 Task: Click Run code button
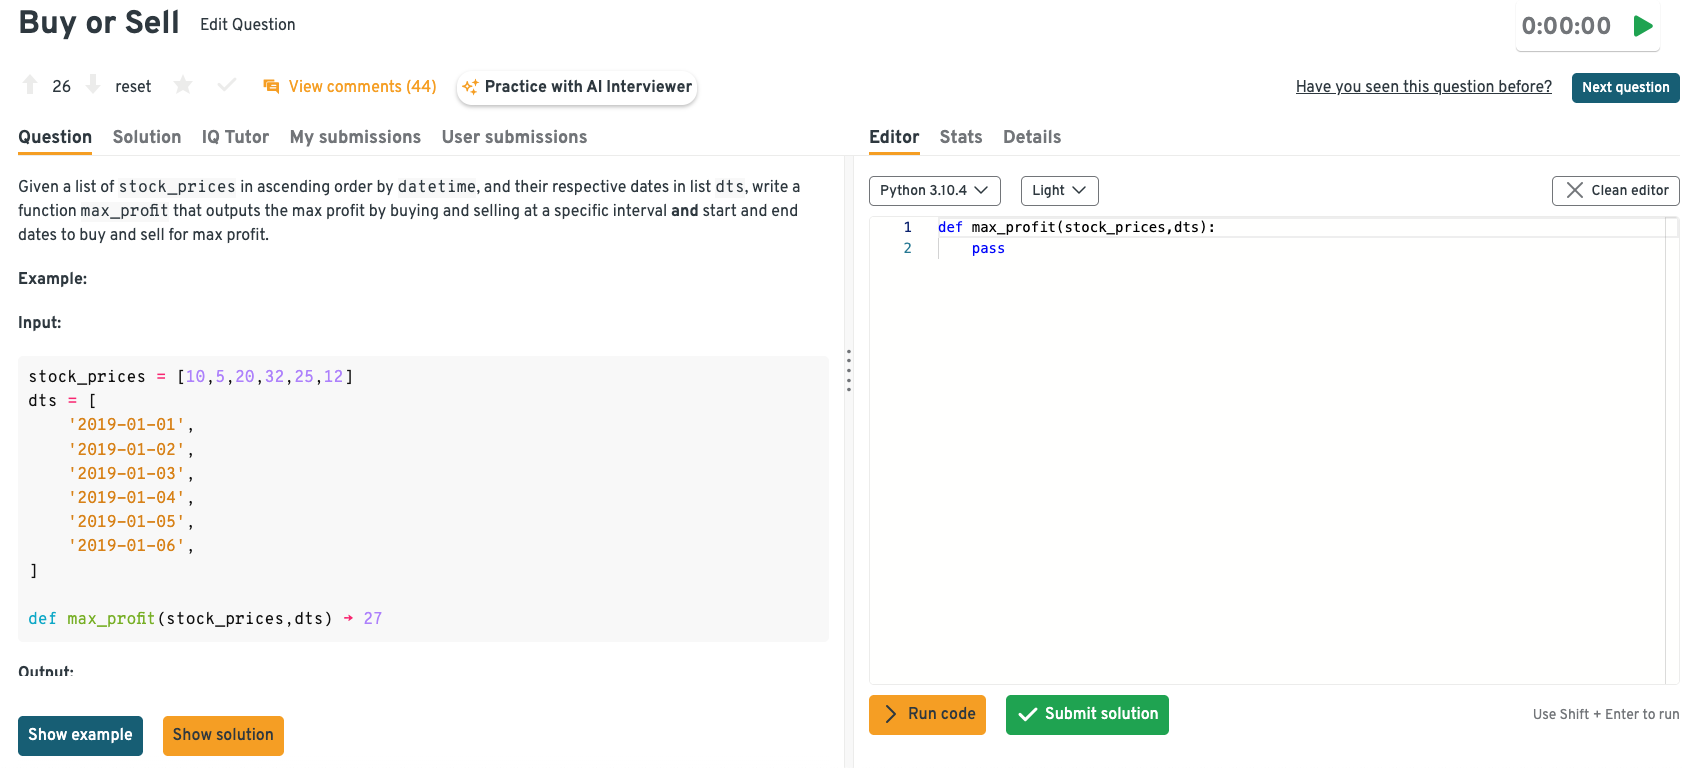click(927, 714)
